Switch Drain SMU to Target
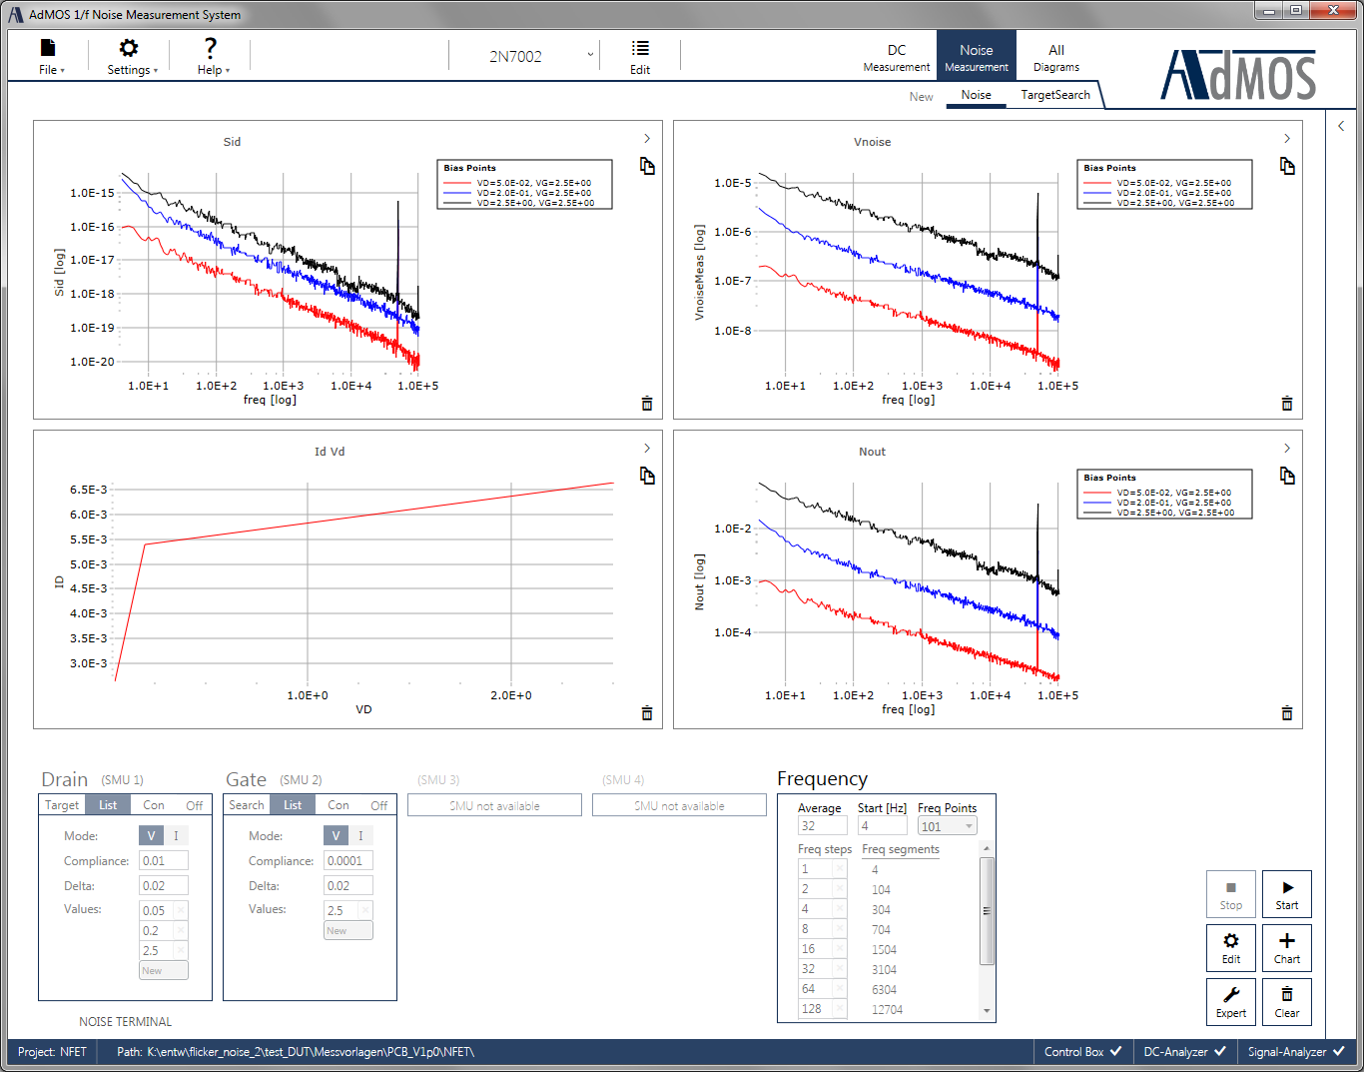This screenshot has height=1072, width=1364. pos(62,805)
